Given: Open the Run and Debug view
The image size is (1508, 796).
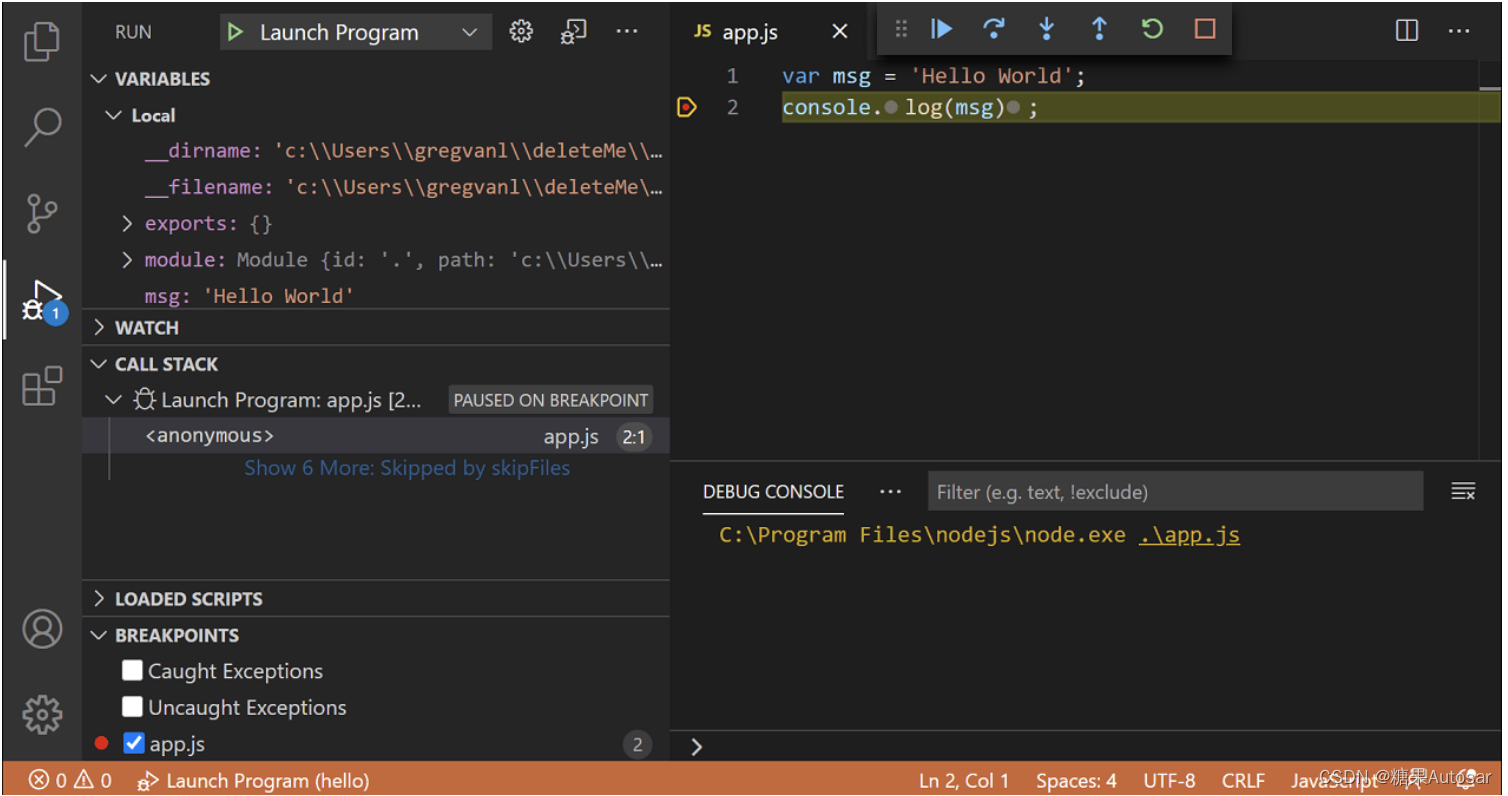Looking at the screenshot, I should [43, 301].
